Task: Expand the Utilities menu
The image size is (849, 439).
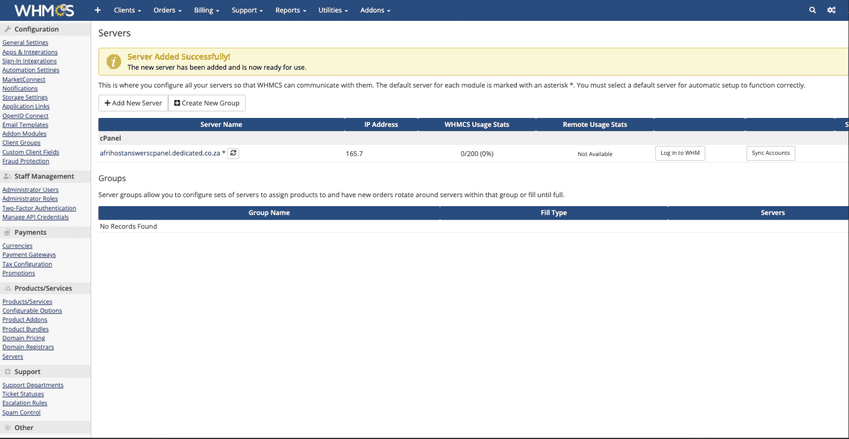Action: coord(333,10)
